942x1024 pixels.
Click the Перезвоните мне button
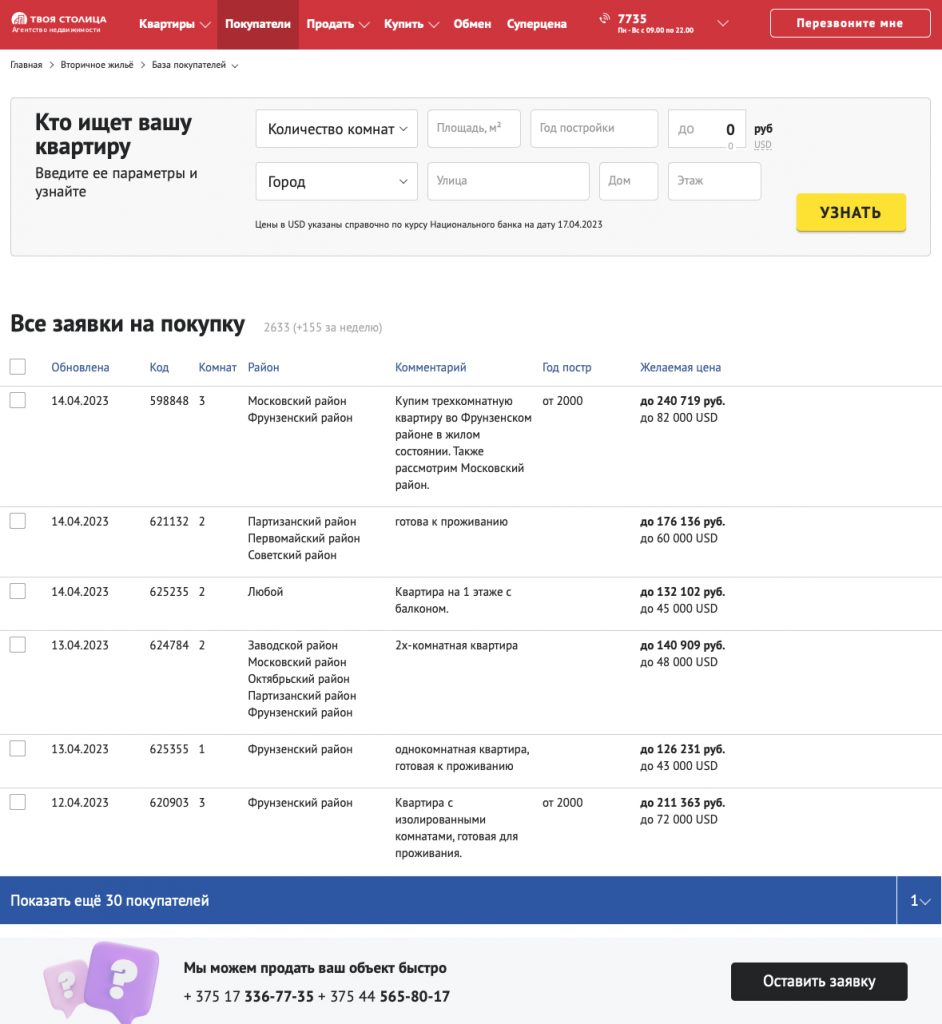(x=850, y=24)
